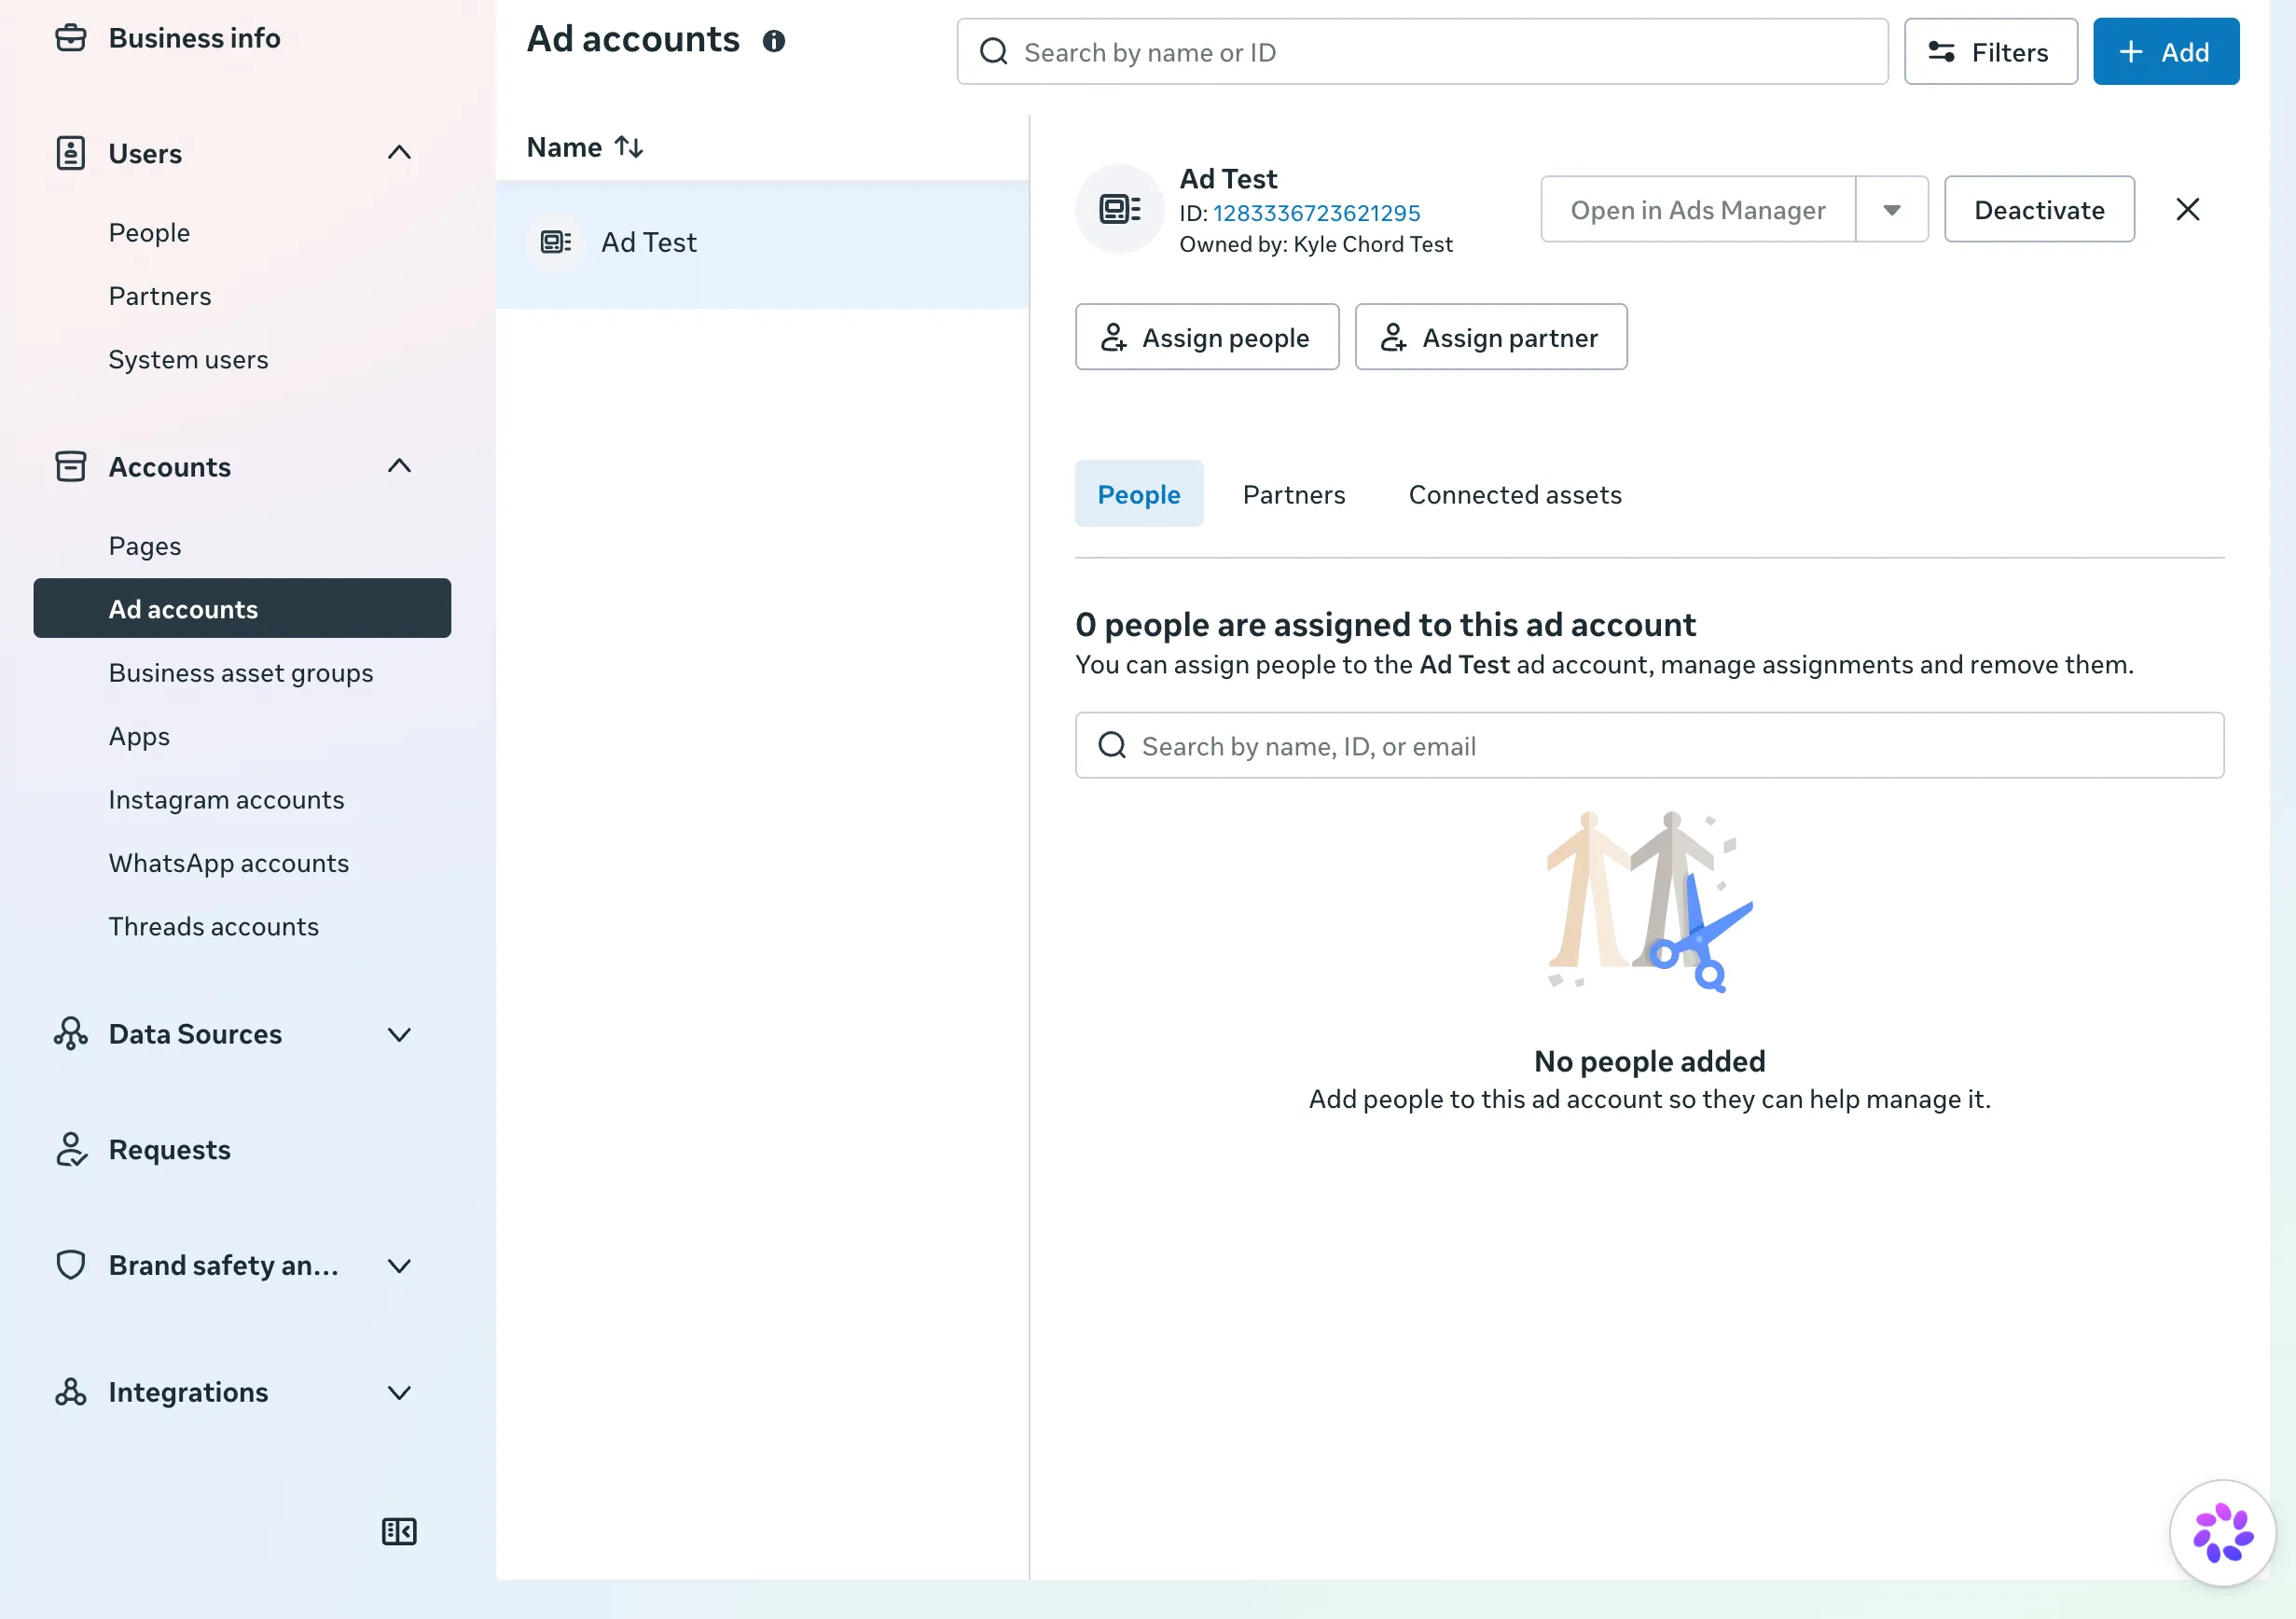2296x1619 pixels.
Task: Open the Filters button
Action: [x=1990, y=52]
